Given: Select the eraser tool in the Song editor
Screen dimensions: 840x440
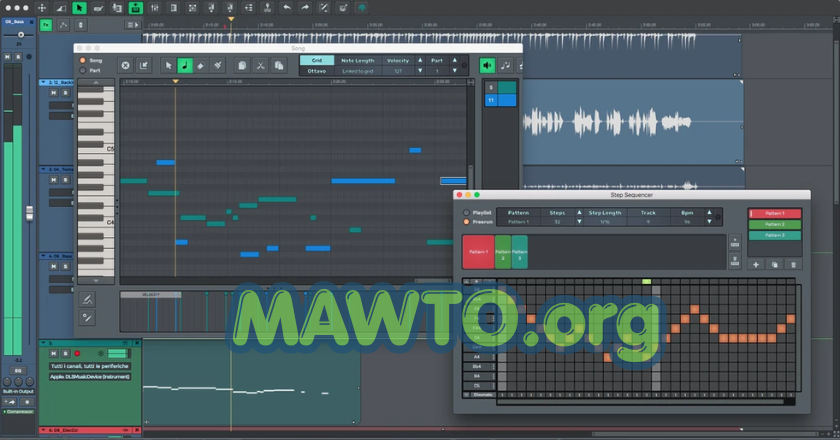Looking at the screenshot, I should [x=201, y=65].
